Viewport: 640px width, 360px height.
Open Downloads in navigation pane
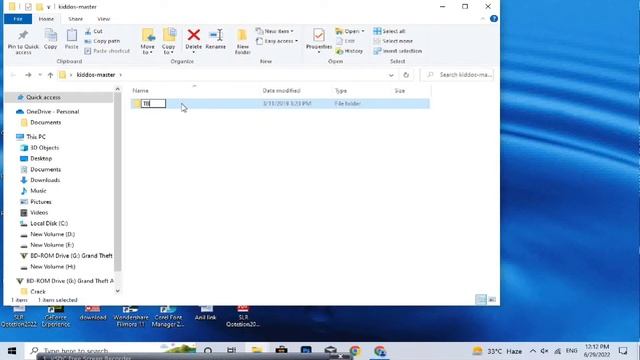coord(45,180)
